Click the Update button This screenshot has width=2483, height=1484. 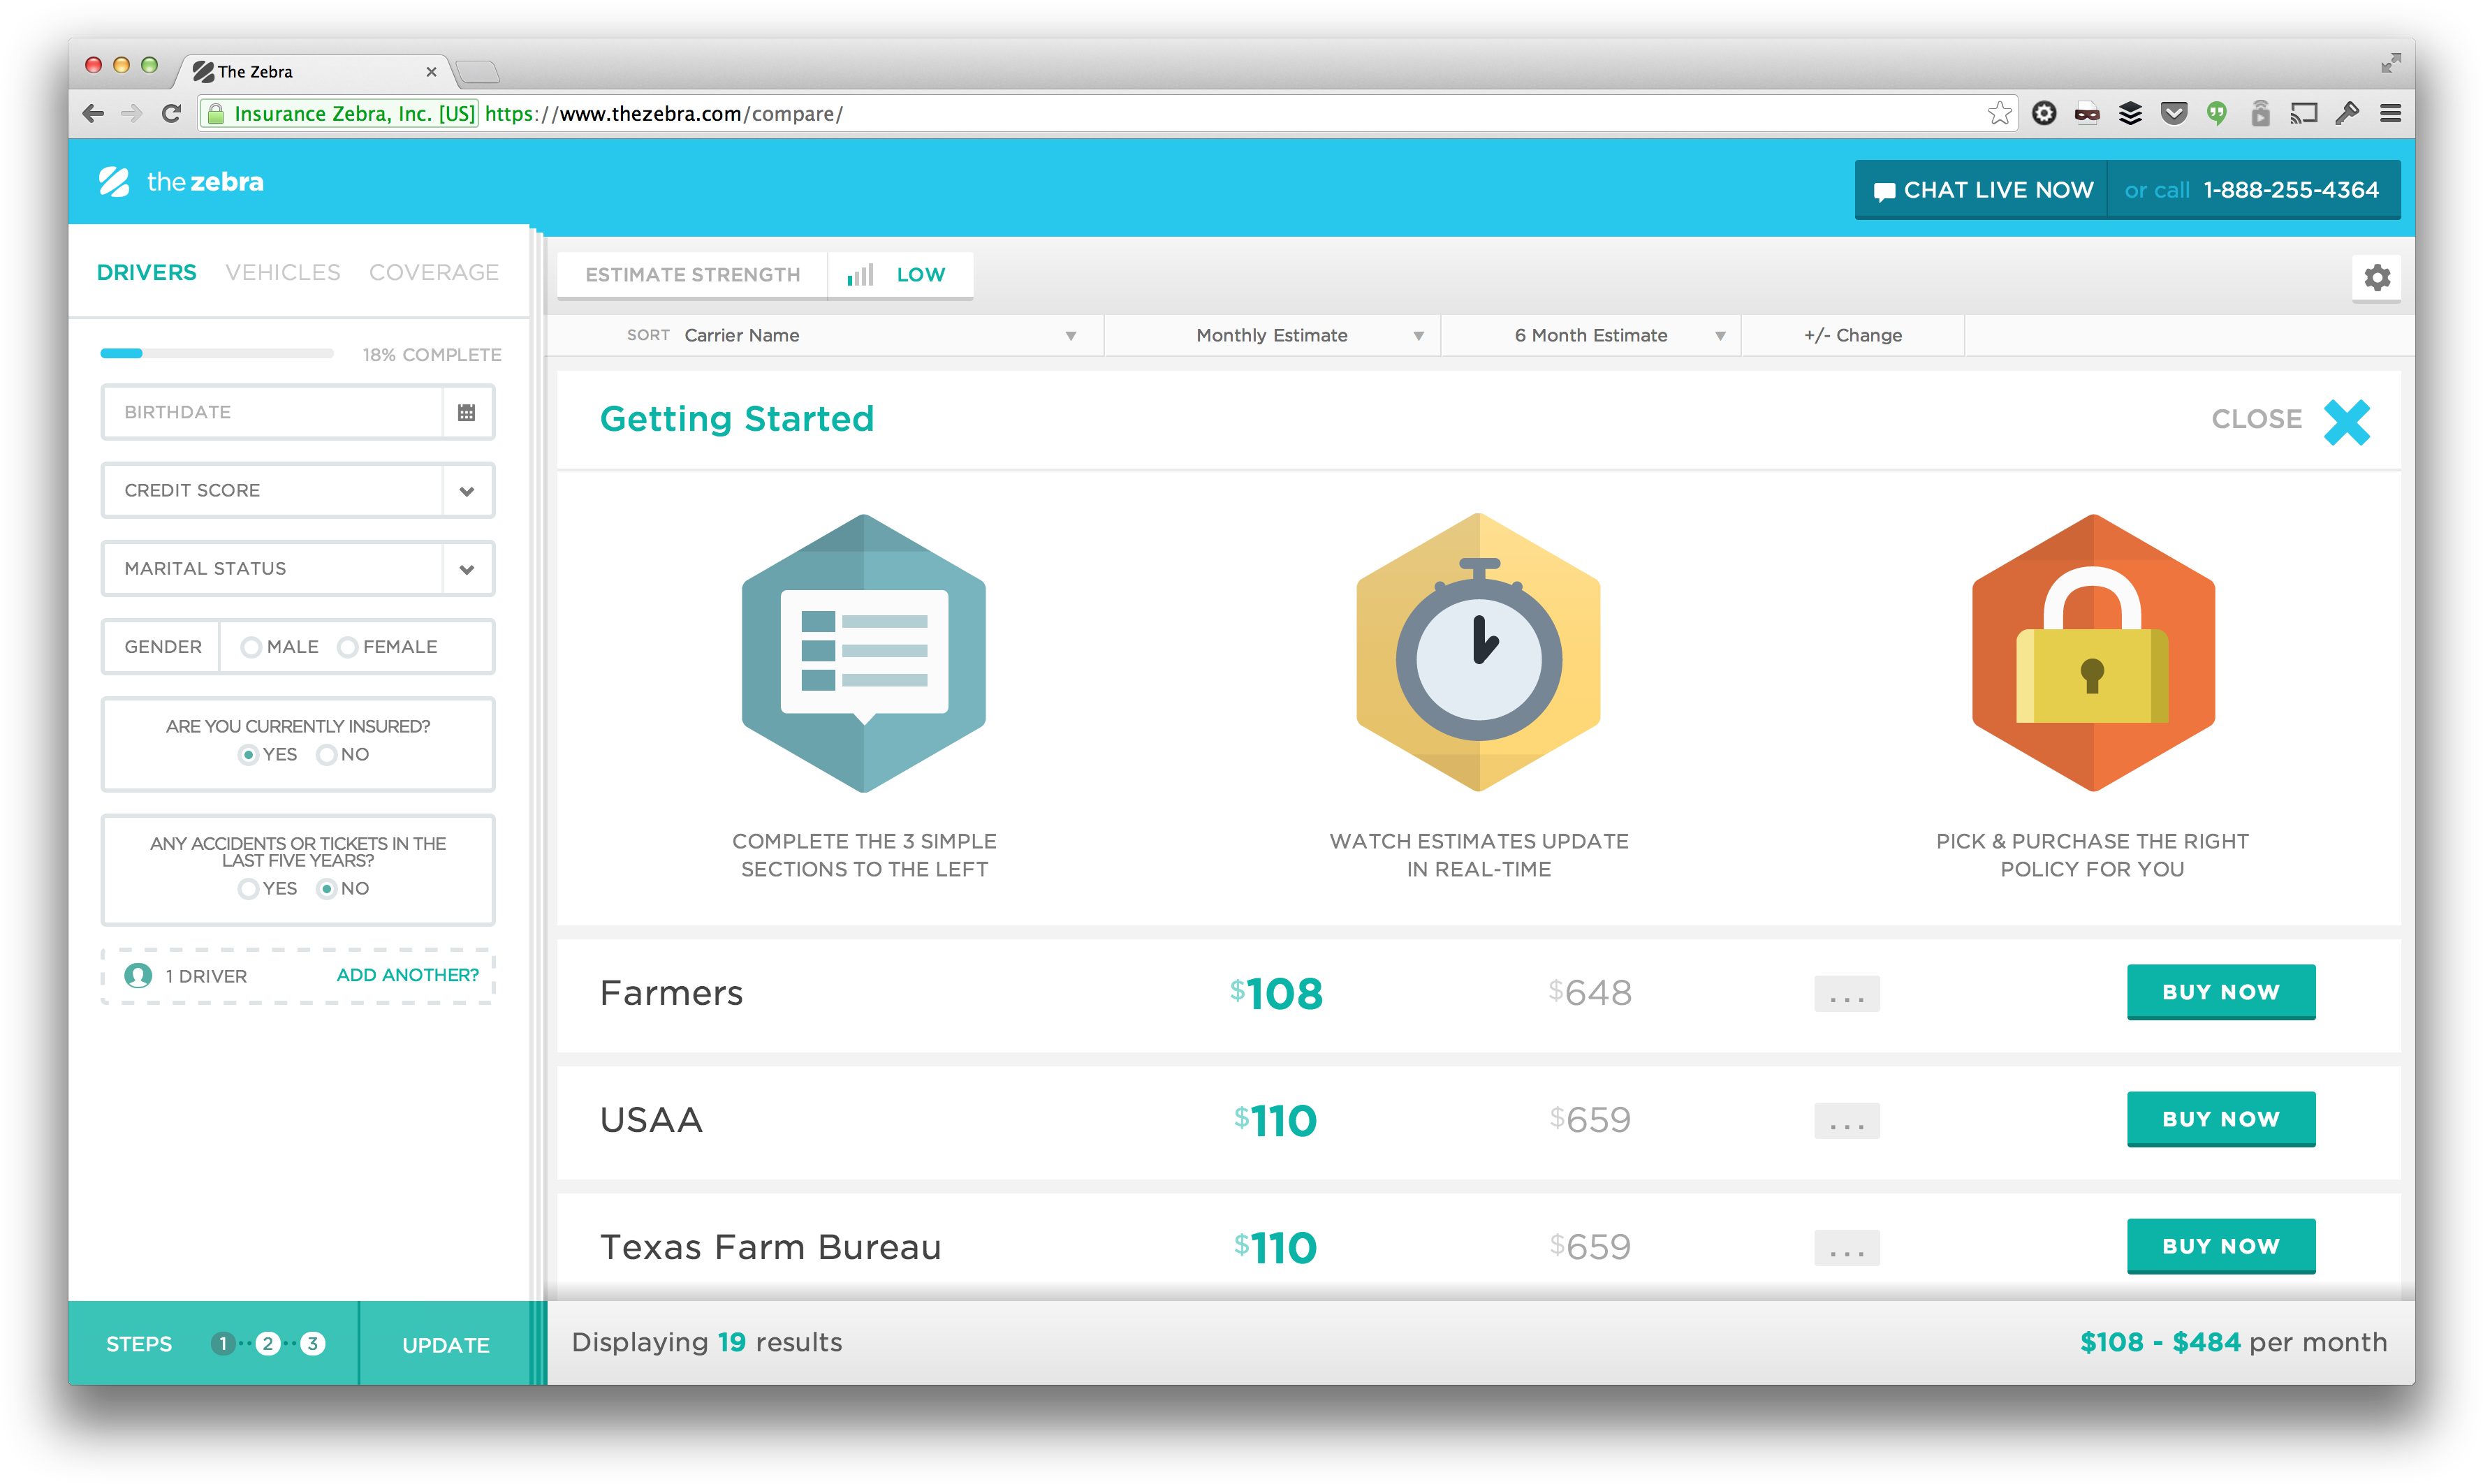[x=446, y=1345]
